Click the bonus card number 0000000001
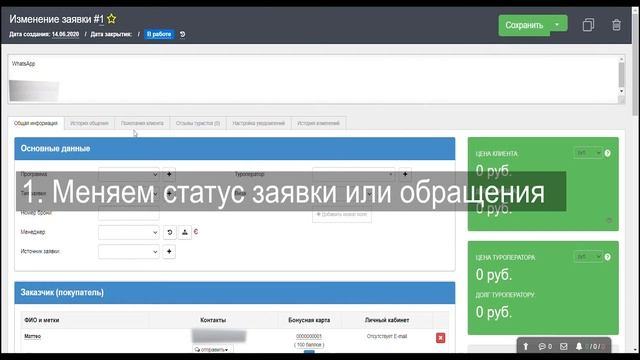The width and height of the screenshot is (640, 360). 309,336
